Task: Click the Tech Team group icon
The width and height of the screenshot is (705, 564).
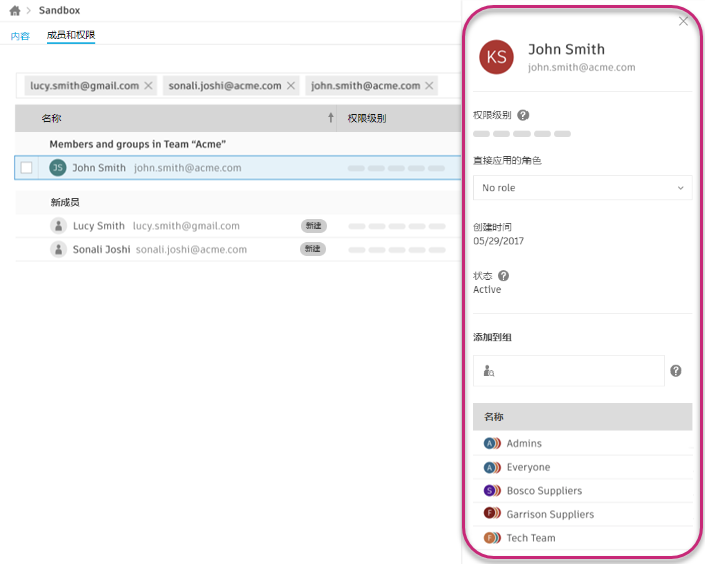Action: [x=492, y=538]
